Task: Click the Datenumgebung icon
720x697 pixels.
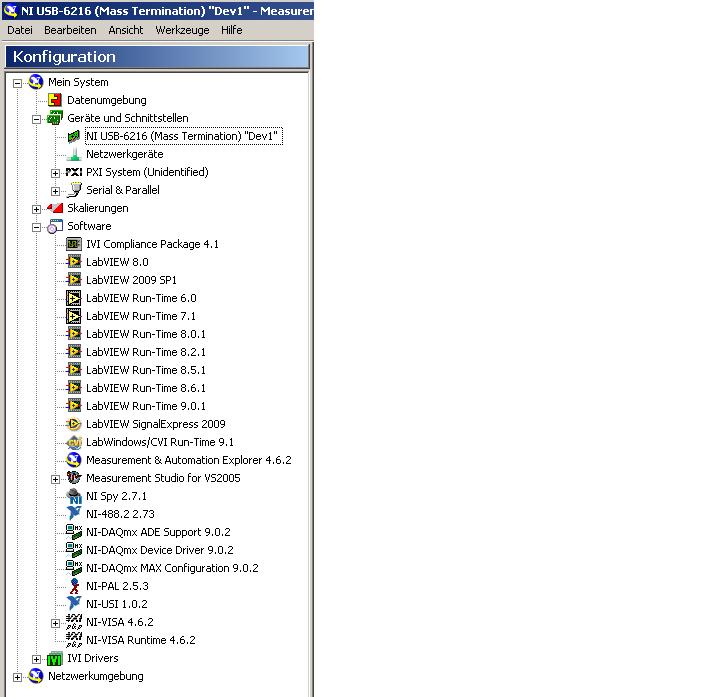Action: 55,100
